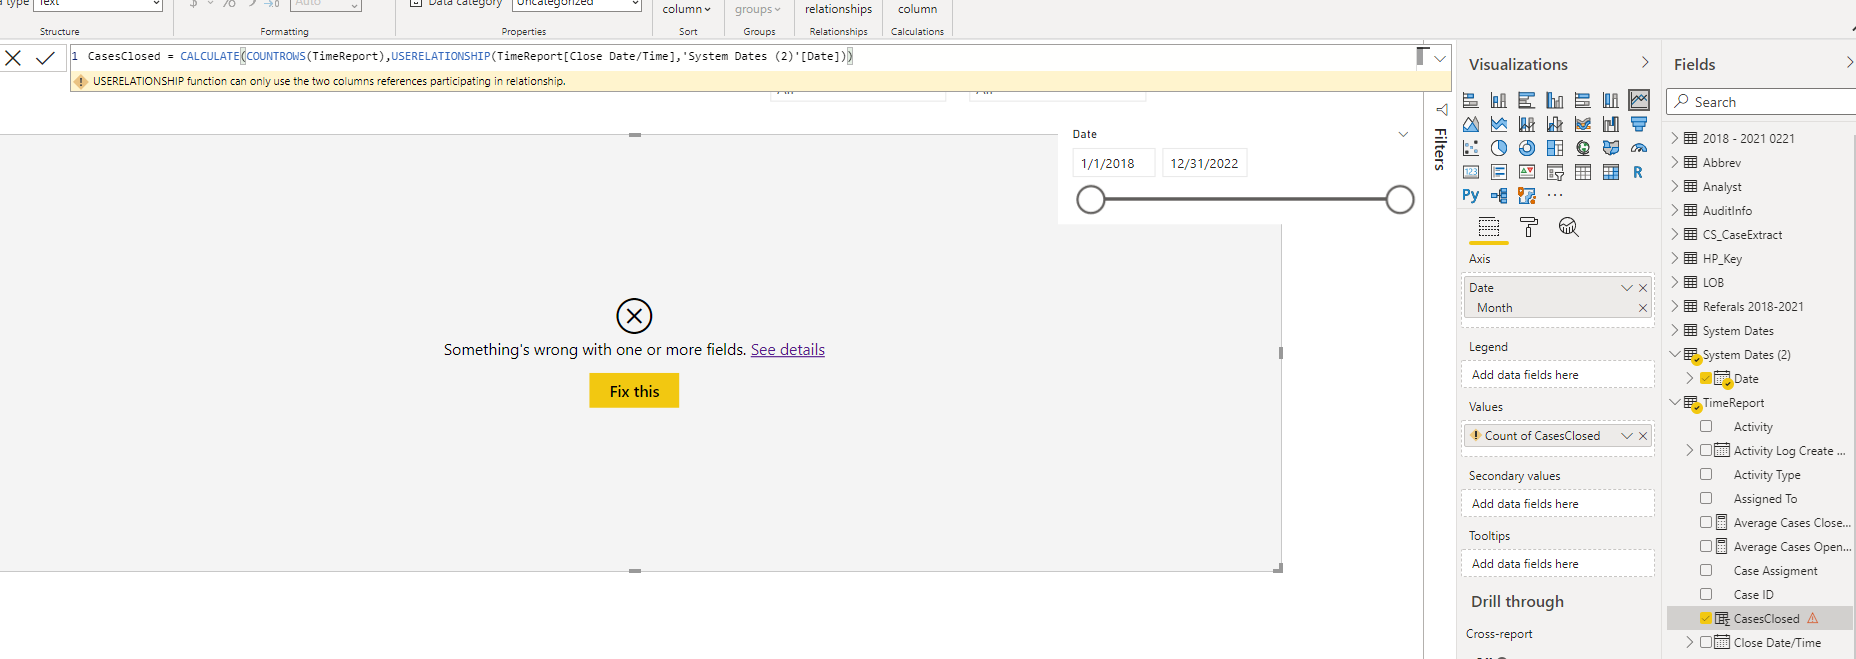Select the scatter chart visualization
1856x659 pixels.
[x=1470, y=148]
